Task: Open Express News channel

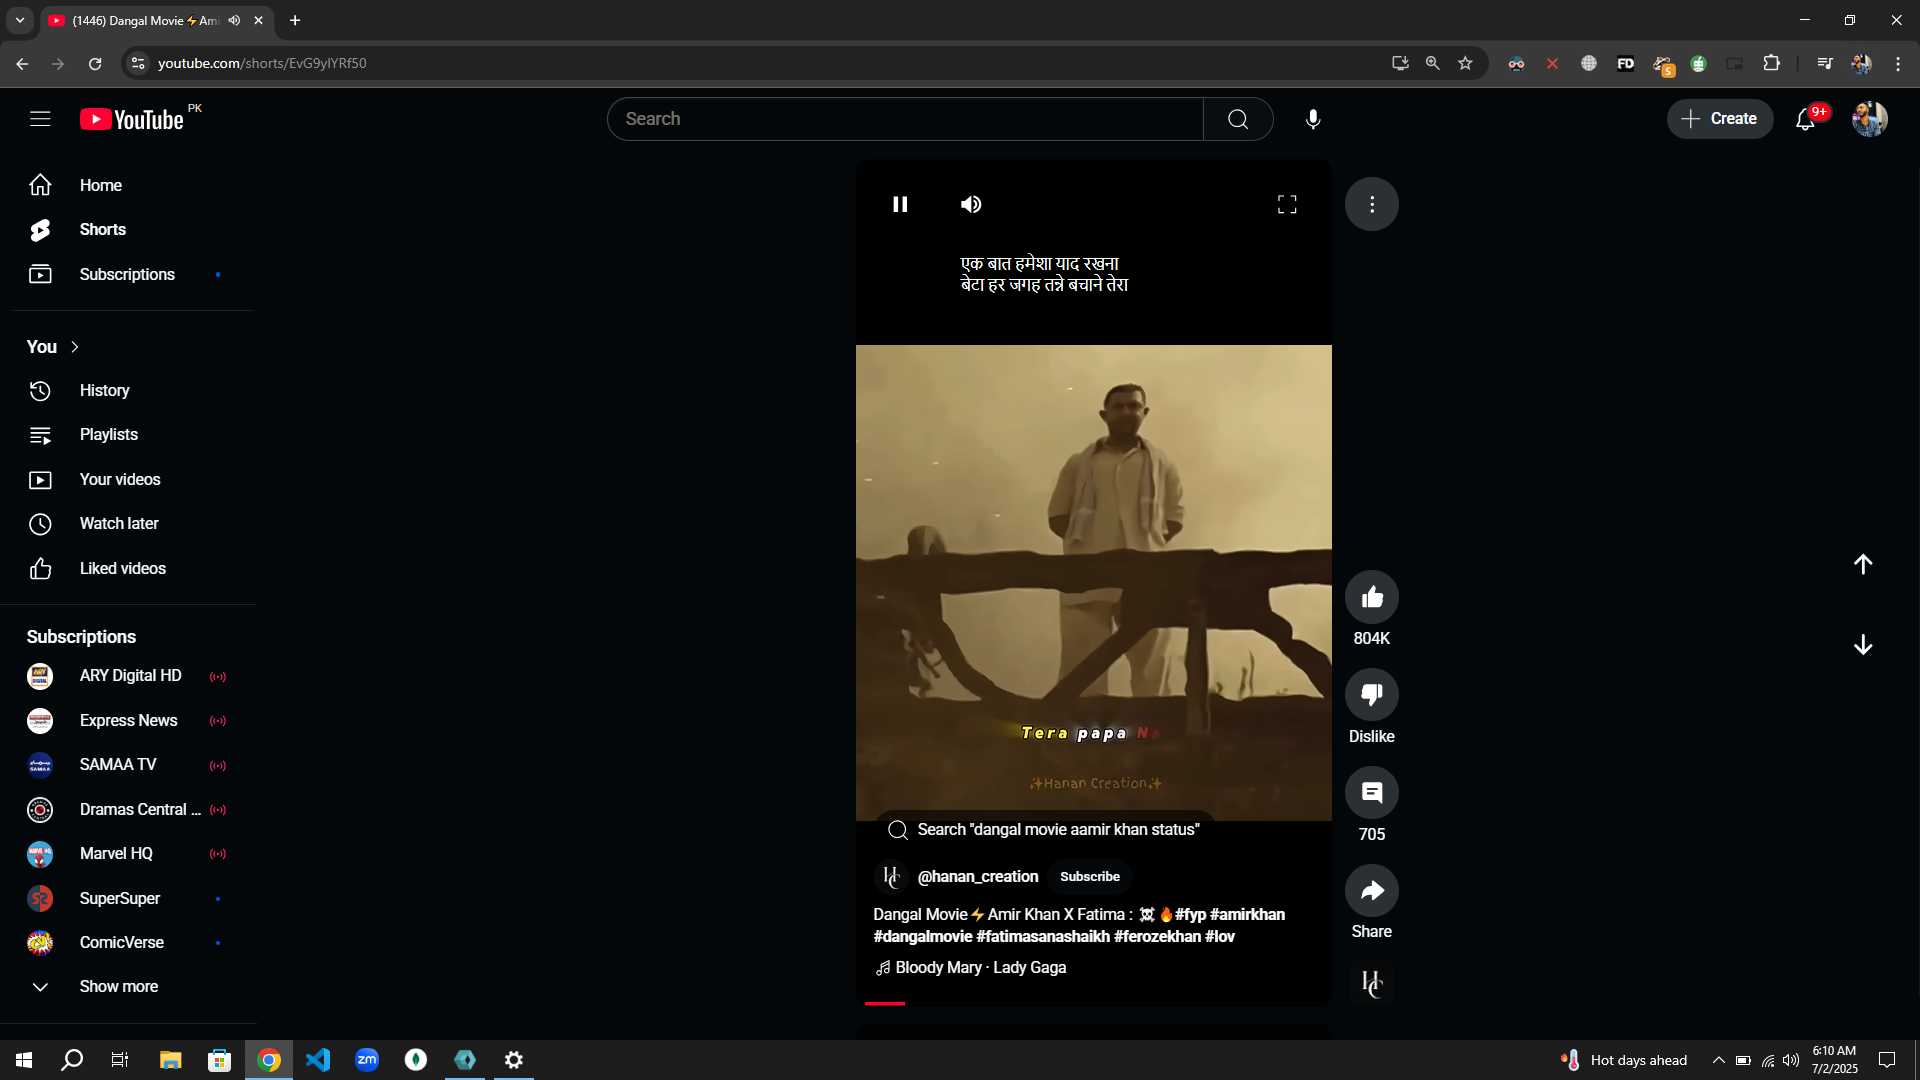Action: [x=128, y=721]
